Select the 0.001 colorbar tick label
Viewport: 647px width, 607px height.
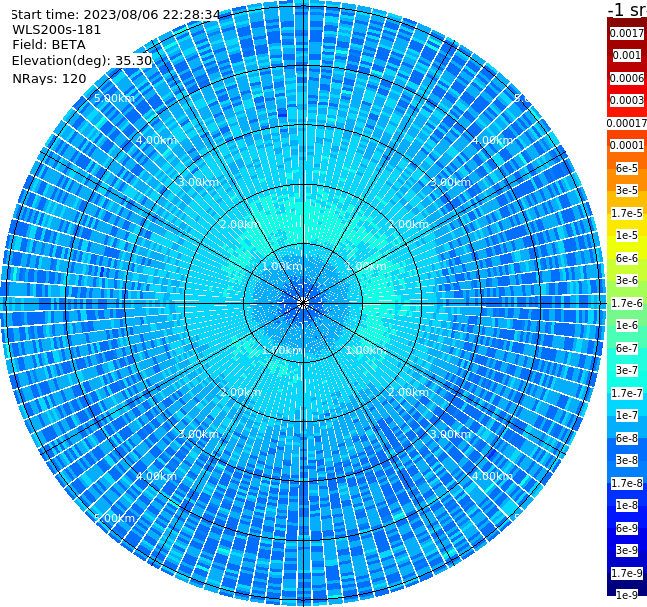[x=627, y=55]
